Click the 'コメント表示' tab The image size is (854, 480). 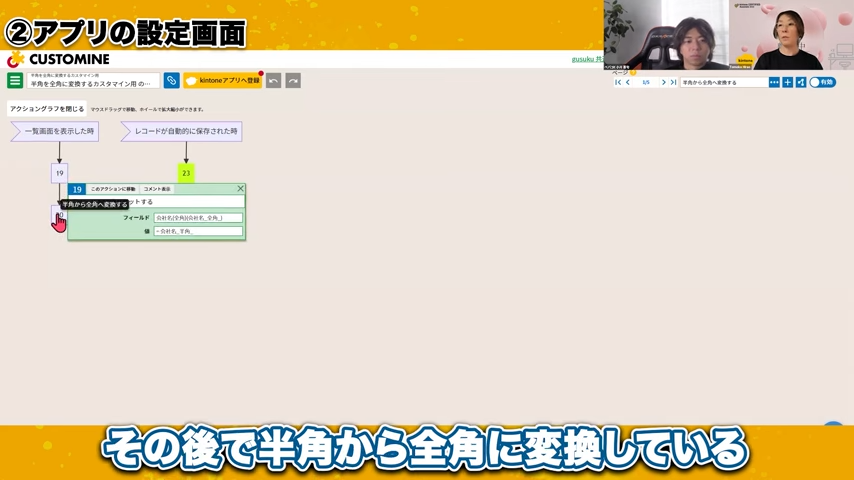157,189
